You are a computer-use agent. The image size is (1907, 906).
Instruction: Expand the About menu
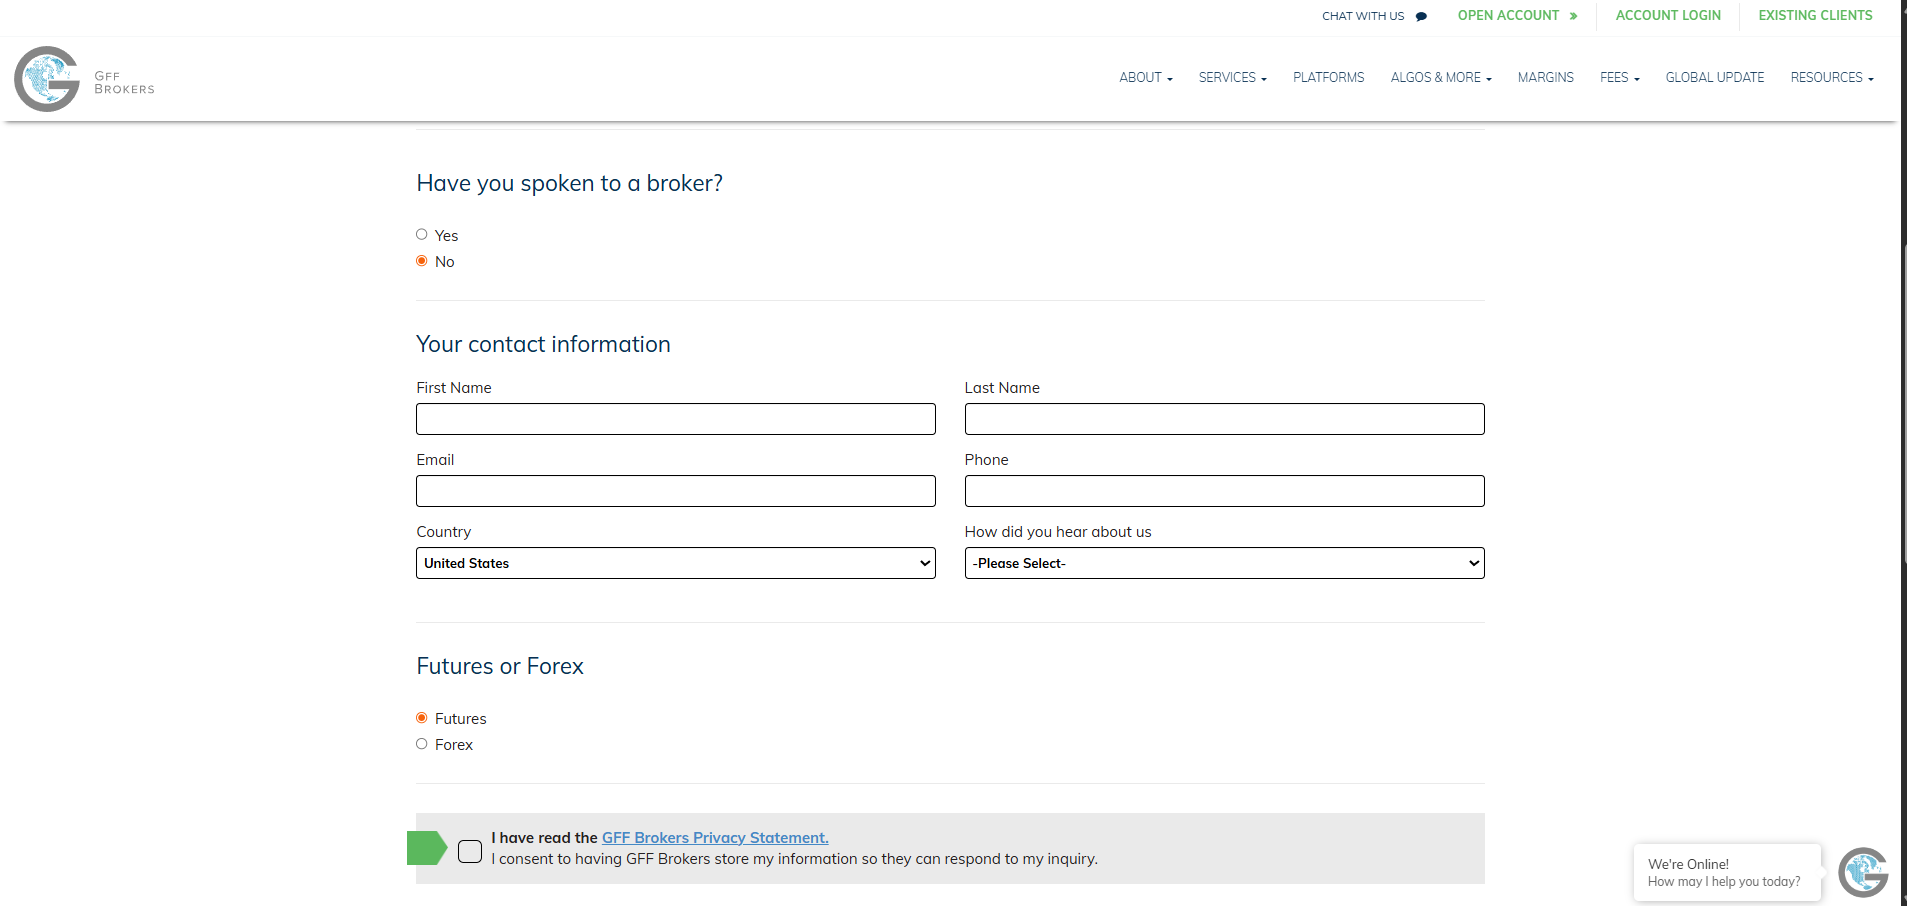[x=1145, y=78]
